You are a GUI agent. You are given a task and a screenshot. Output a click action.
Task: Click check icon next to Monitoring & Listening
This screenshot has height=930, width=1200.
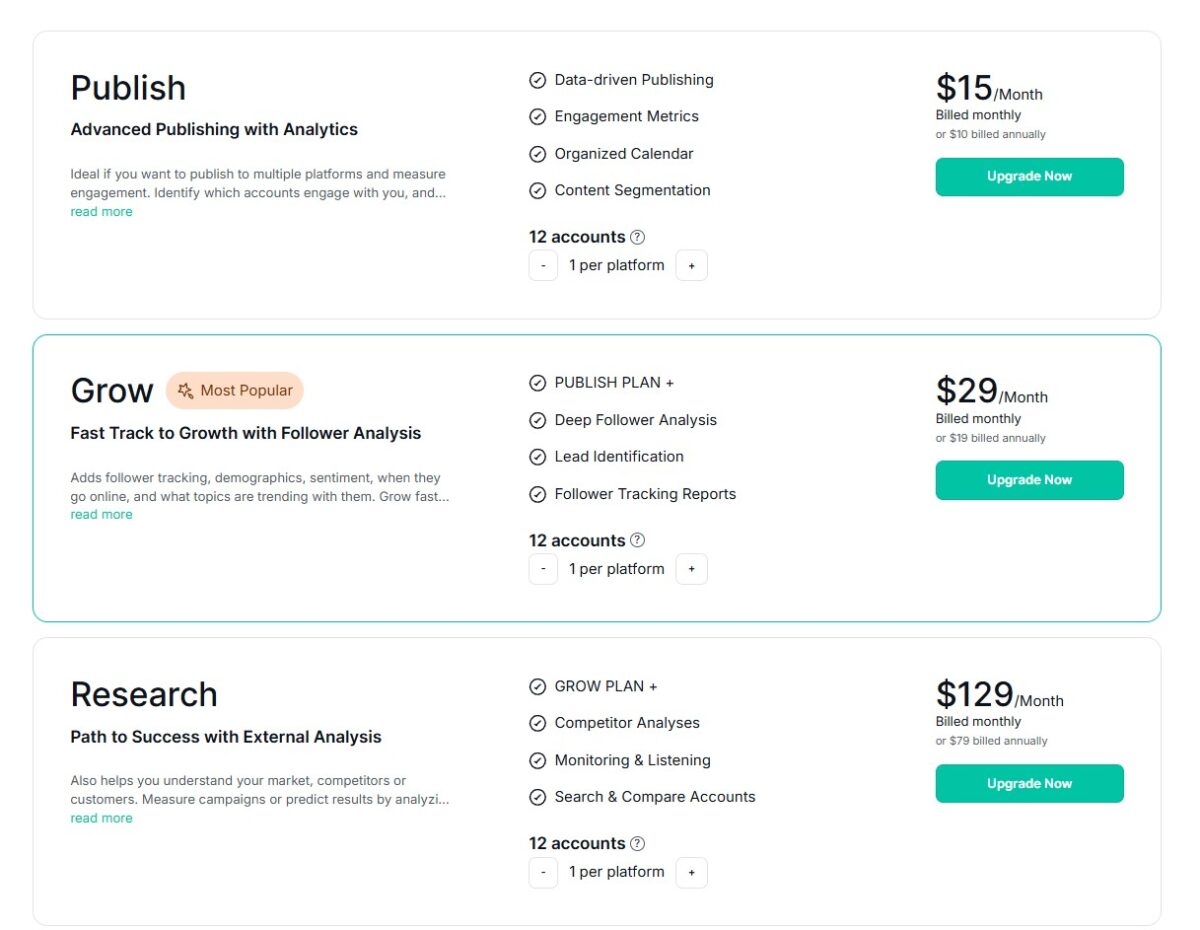538,760
